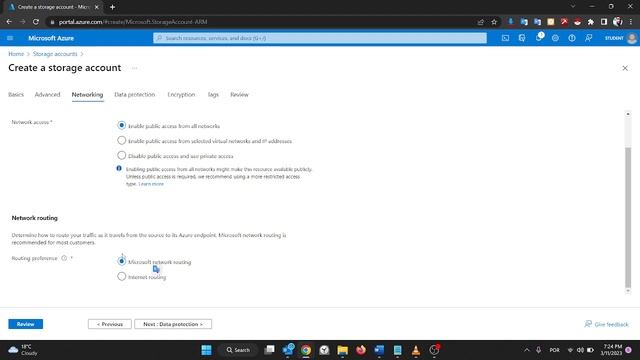Open the weather widget in taskbar
The image size is (640, 360).
click(x=23, y=350)
